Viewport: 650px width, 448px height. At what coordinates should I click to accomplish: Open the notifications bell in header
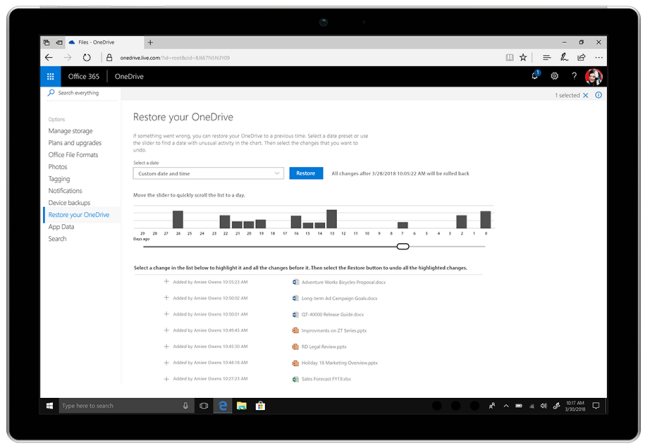click(x=535, y=76)
